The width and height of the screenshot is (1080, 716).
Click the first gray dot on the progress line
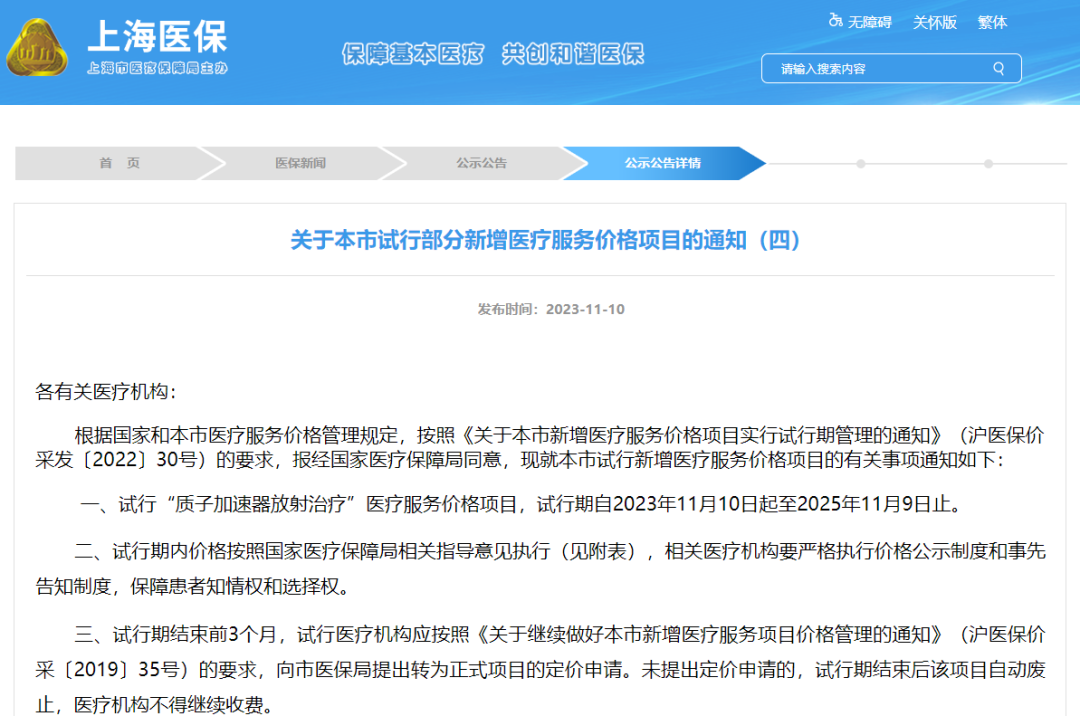pos(861,163)
